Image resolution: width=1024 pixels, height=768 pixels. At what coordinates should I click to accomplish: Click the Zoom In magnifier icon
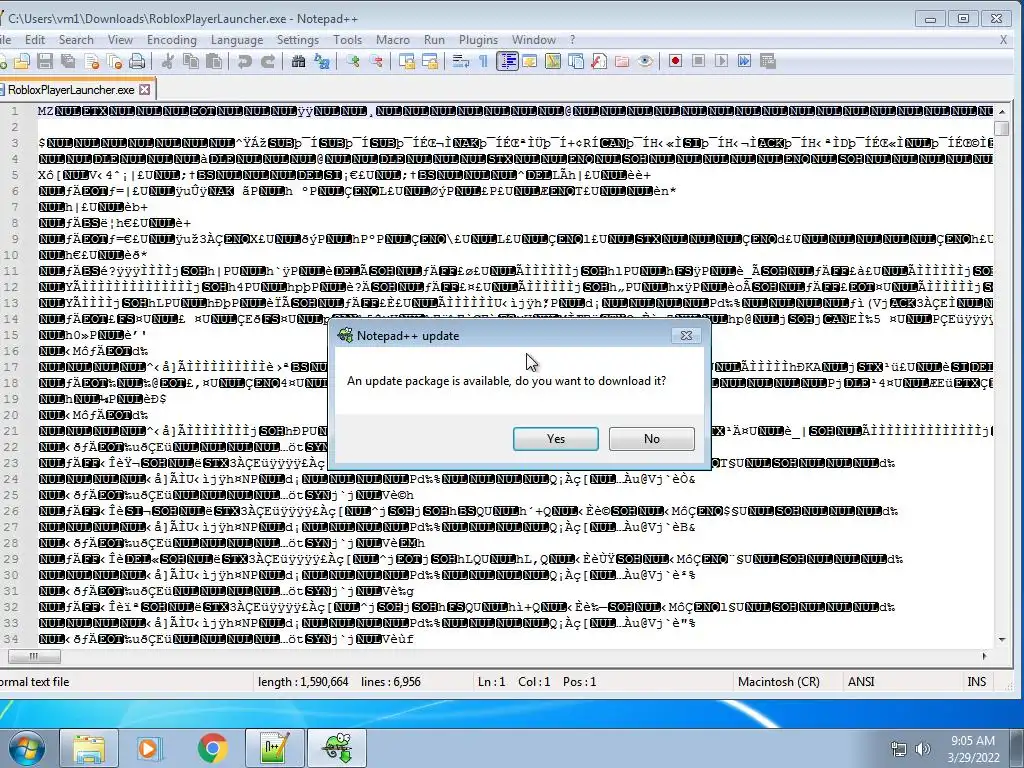point(353,61)
